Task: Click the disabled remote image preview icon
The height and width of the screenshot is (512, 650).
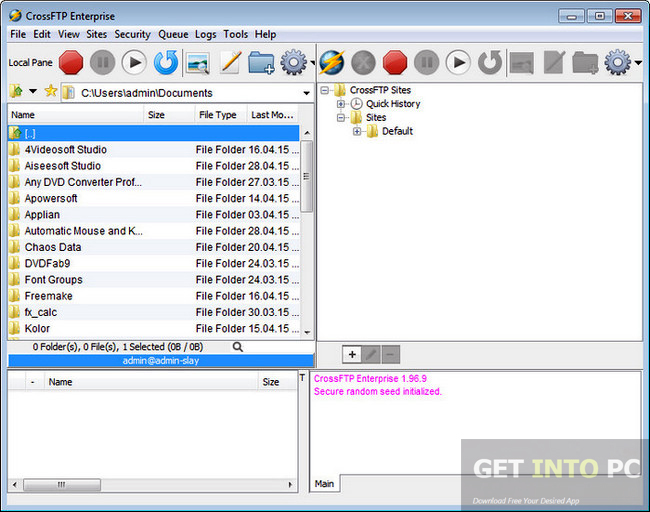Action: click(x=522, y=63)
